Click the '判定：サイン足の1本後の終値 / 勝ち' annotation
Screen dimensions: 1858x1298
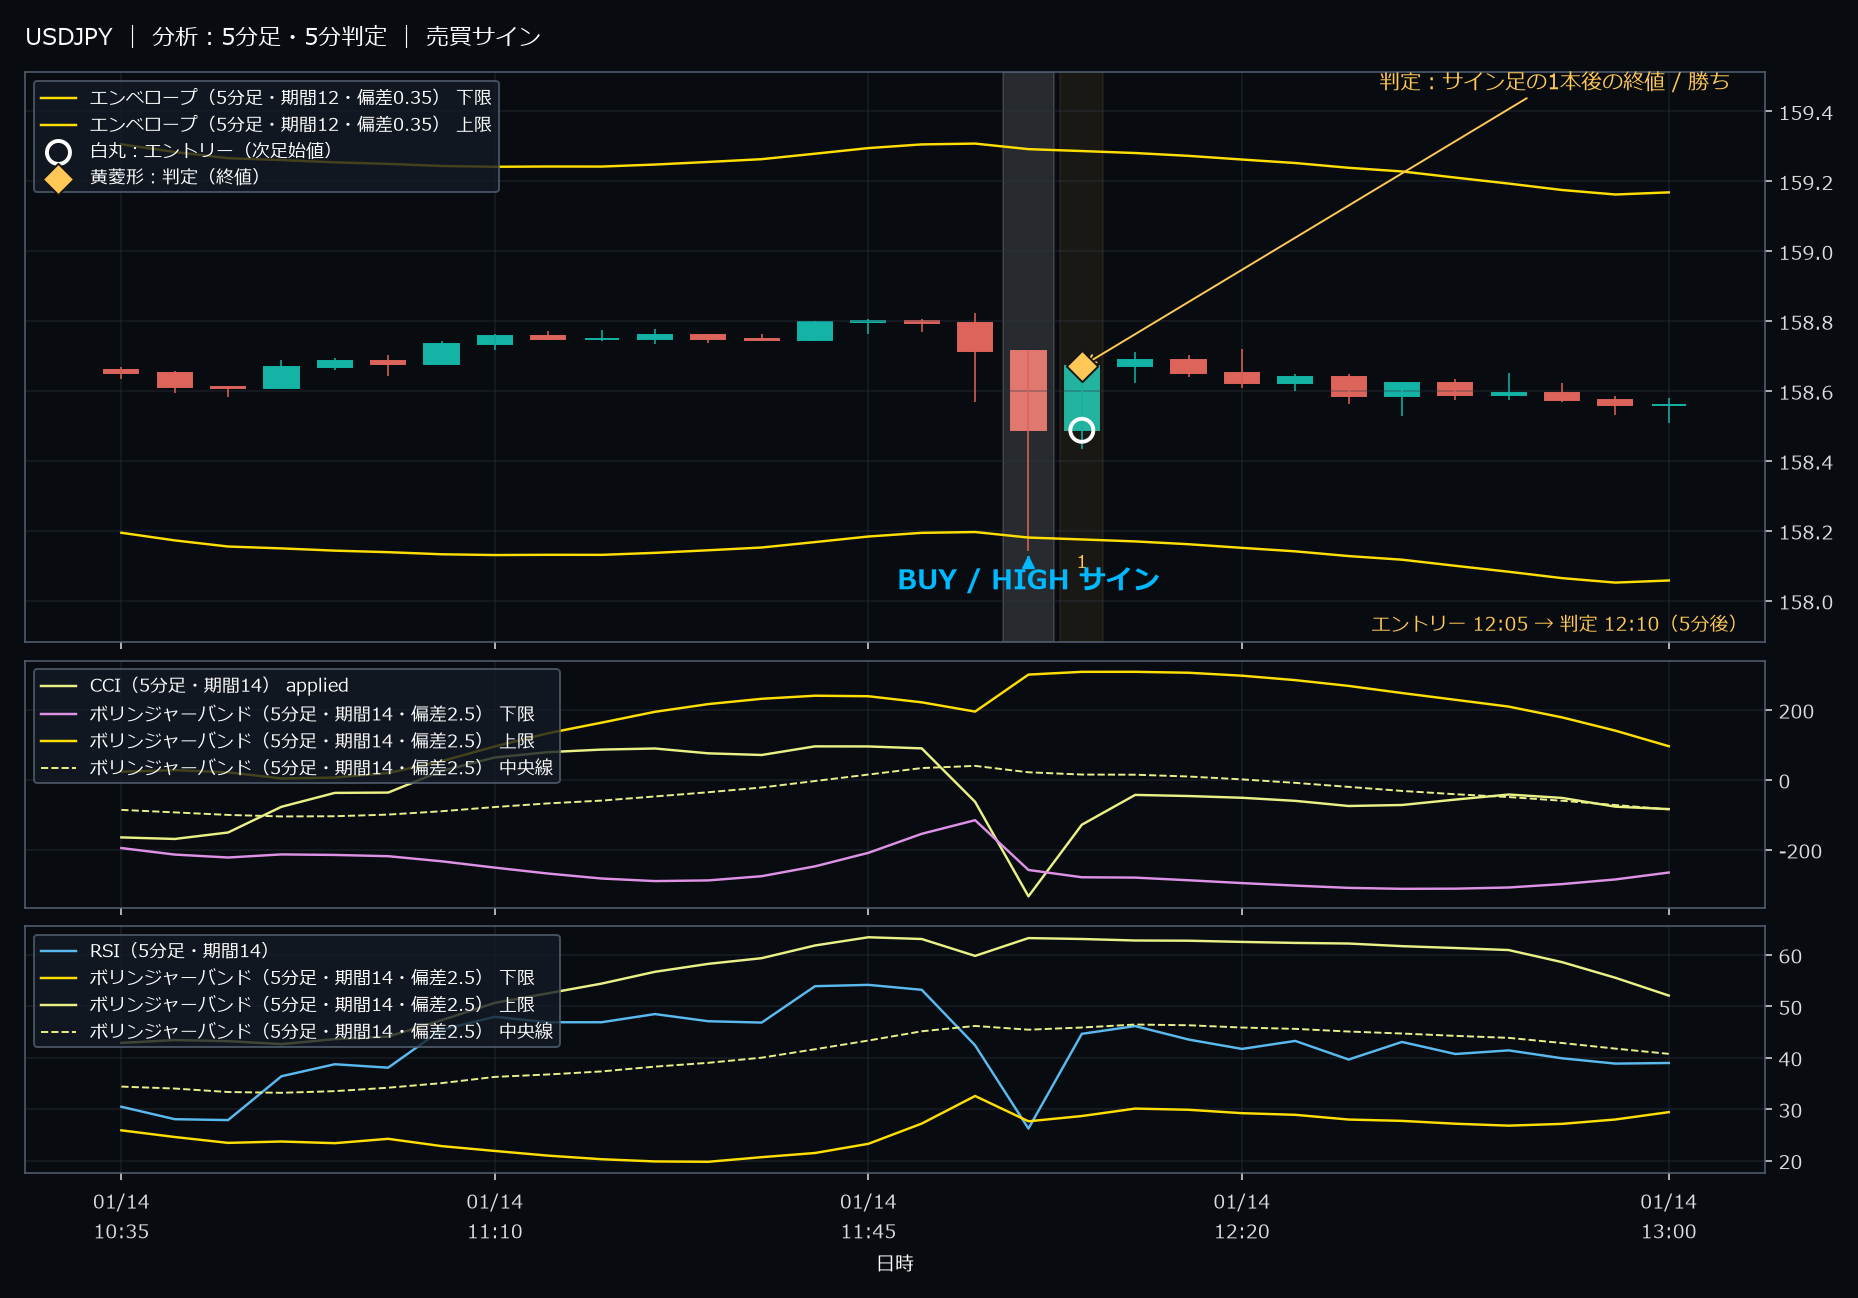pos(1554,81)
